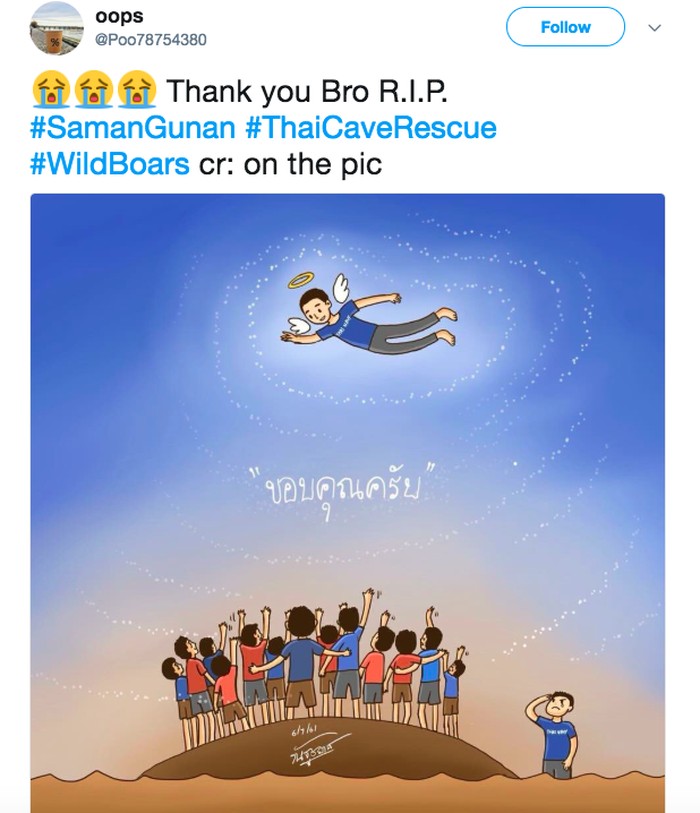Click the handwritten date on the hill
Viewport: 700px width, 813px height.
[304, 732]
